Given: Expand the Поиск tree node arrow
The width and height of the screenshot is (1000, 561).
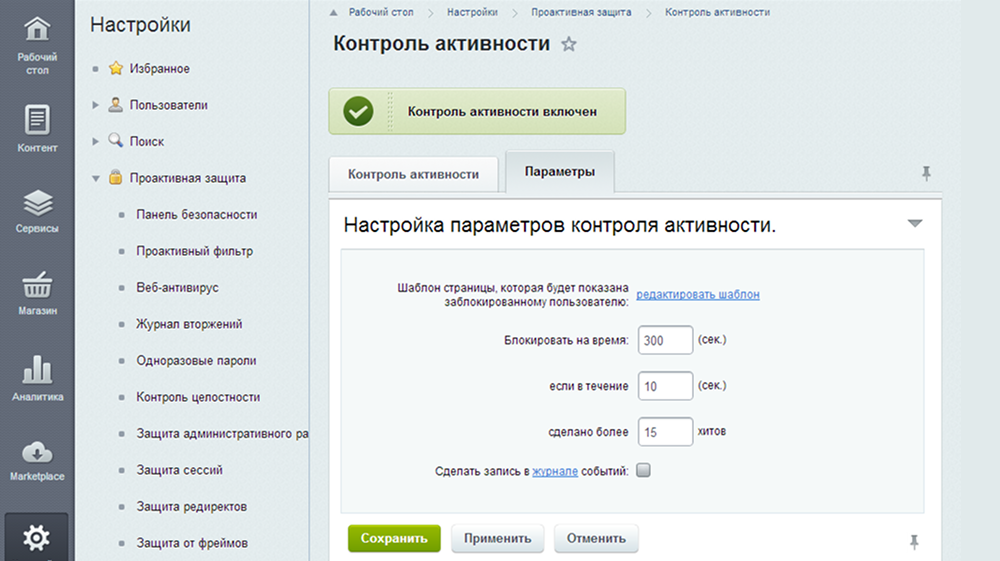Looking at the screenshot, I should click(x=95, y=142).
